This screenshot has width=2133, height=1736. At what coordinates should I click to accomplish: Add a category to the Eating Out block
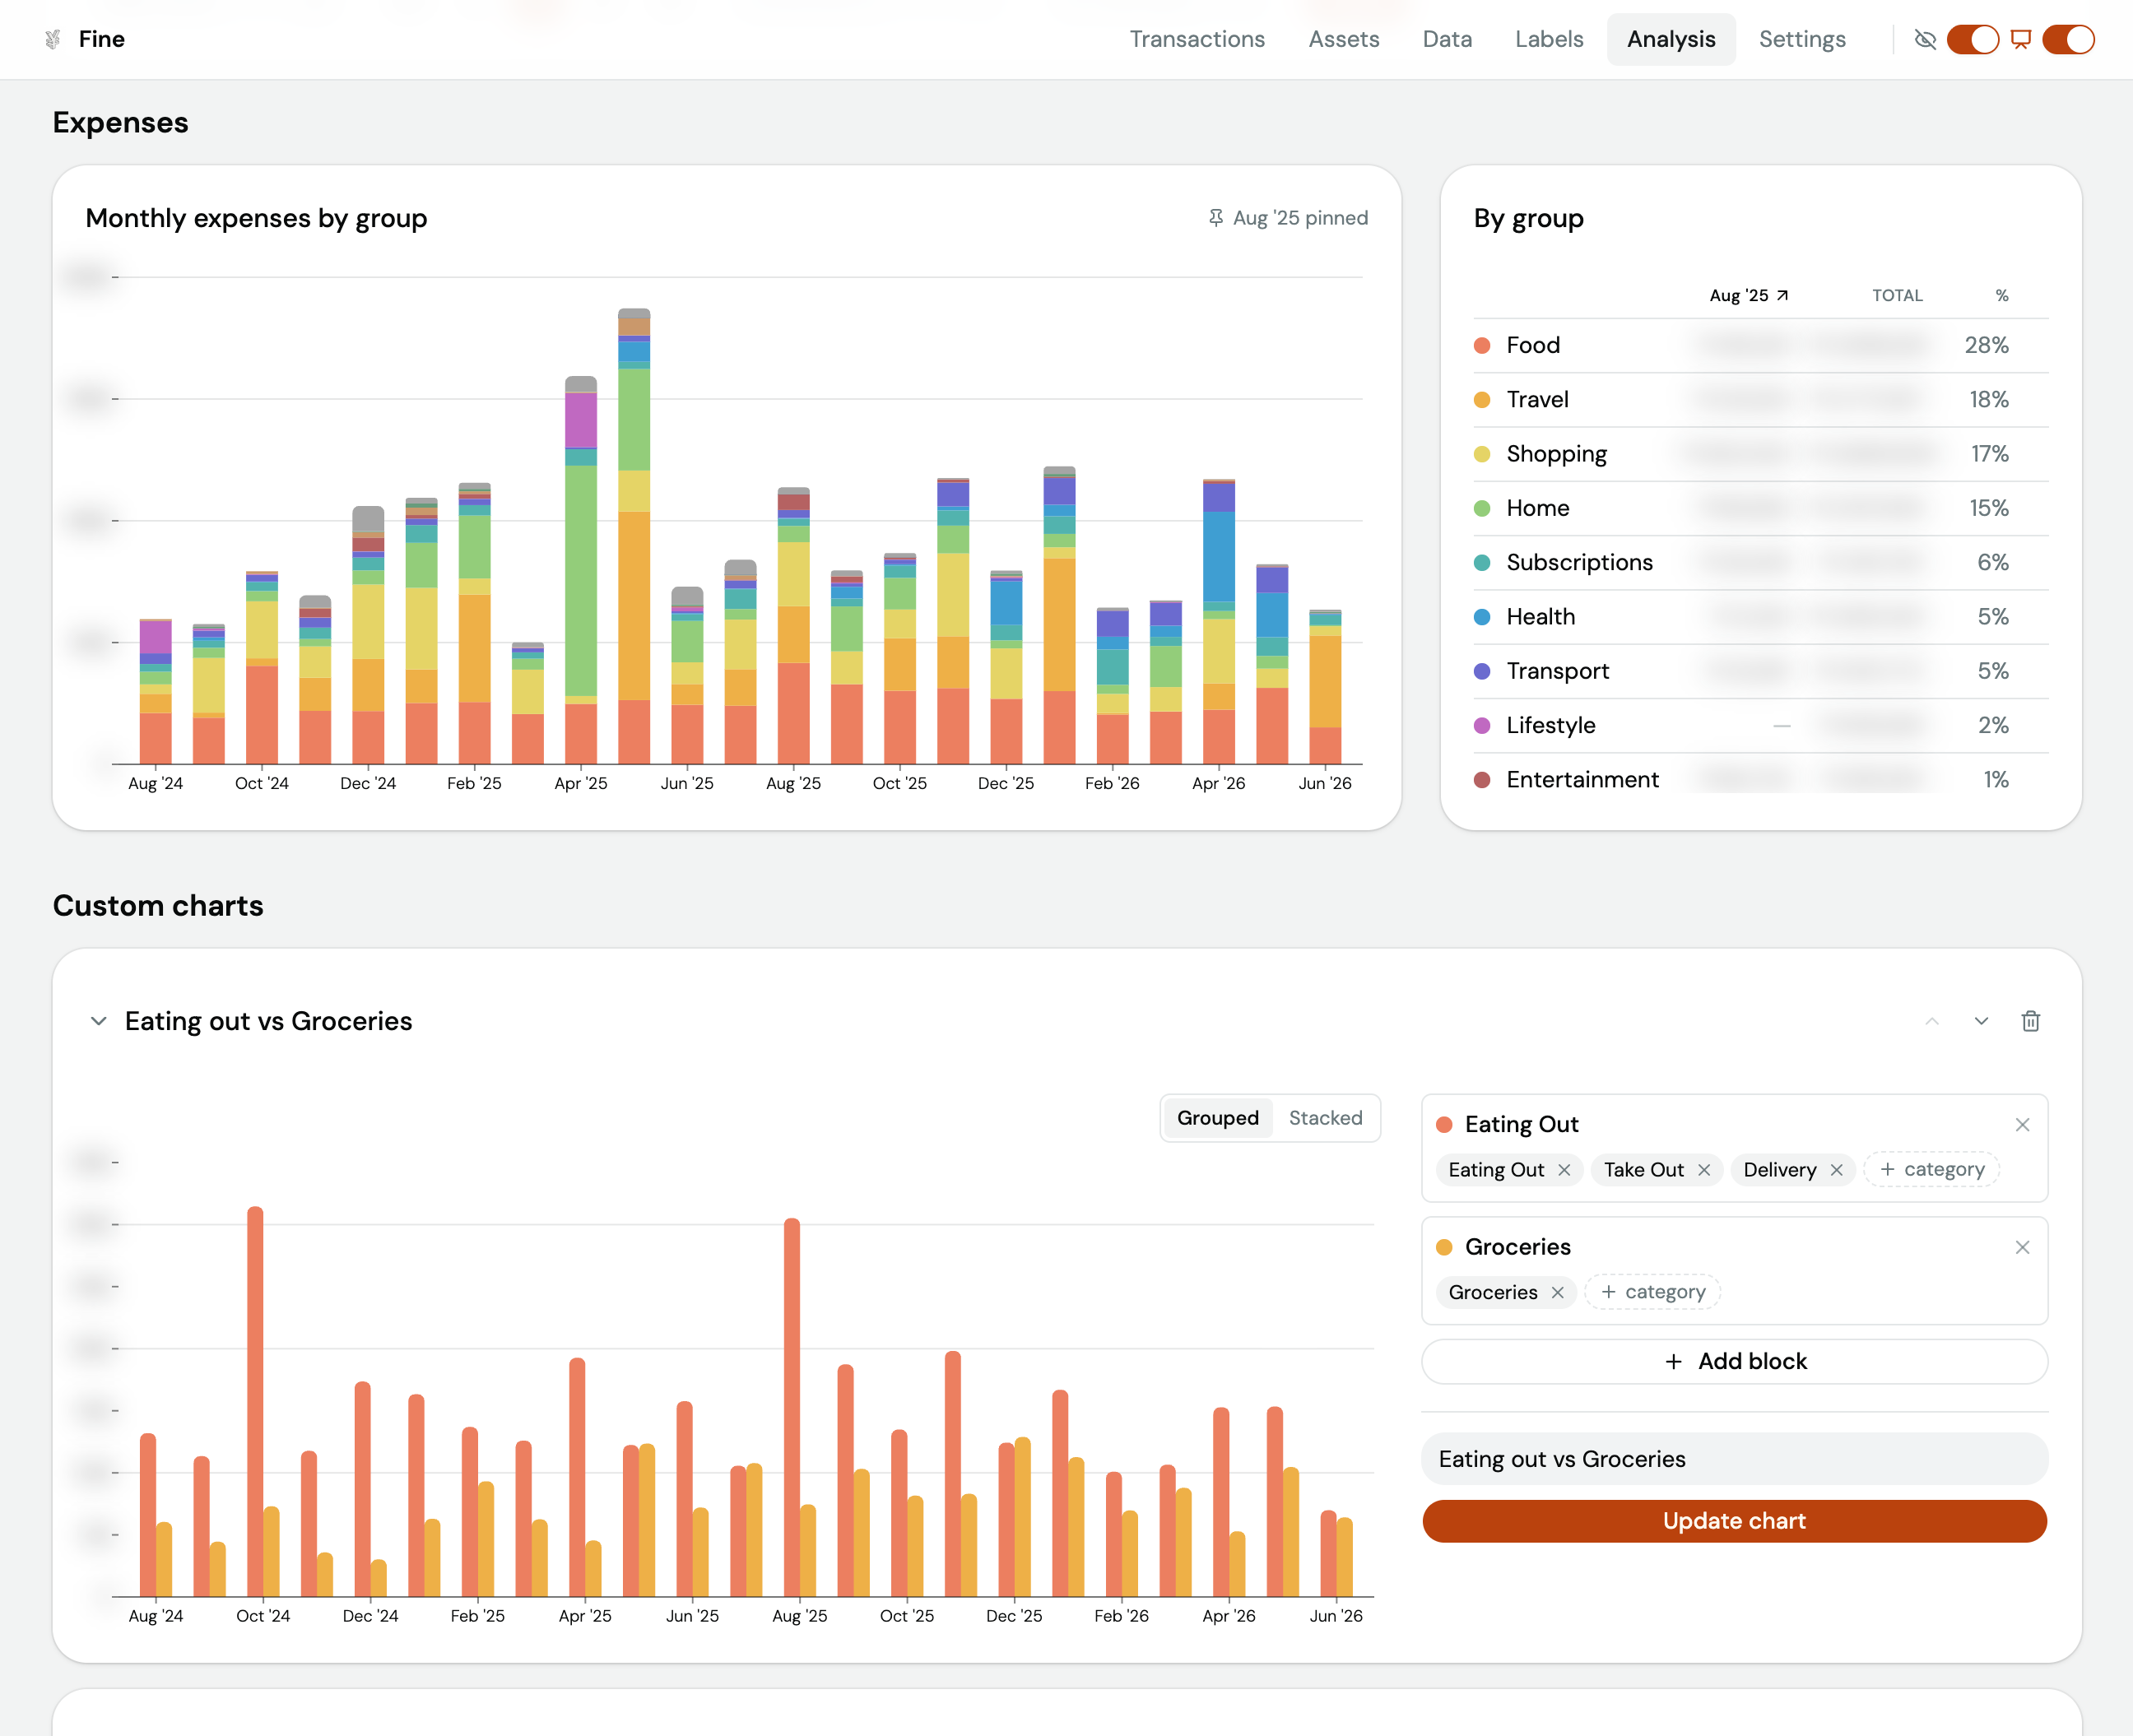[1931, 1170]
